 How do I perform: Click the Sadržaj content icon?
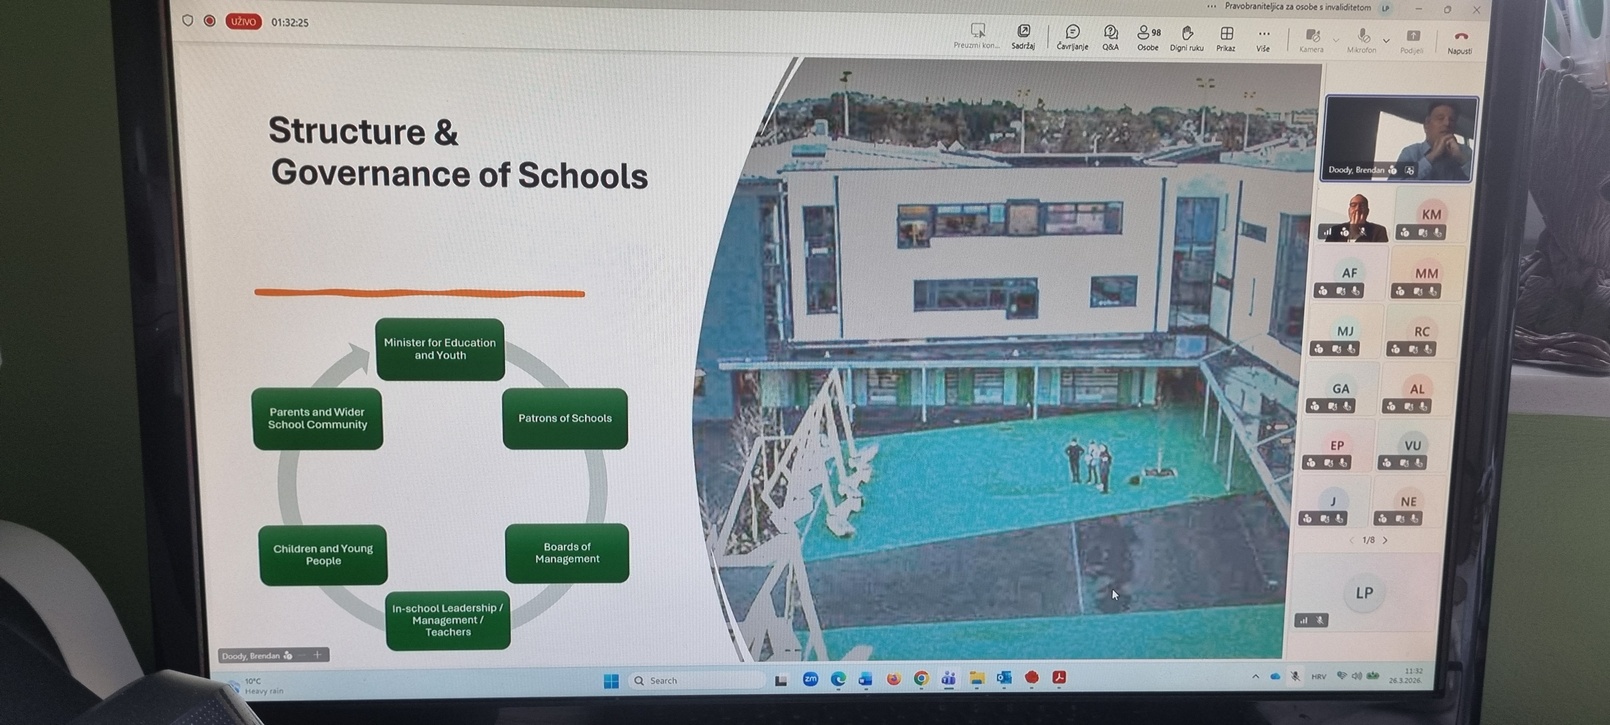[1023, 36]
